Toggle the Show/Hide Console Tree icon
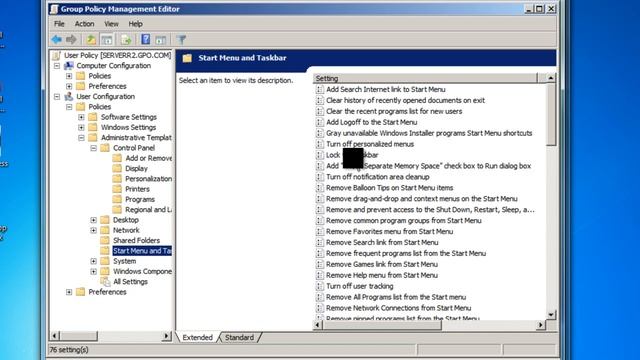Viewport: 640px width, 360px height. tap(107, 40)
